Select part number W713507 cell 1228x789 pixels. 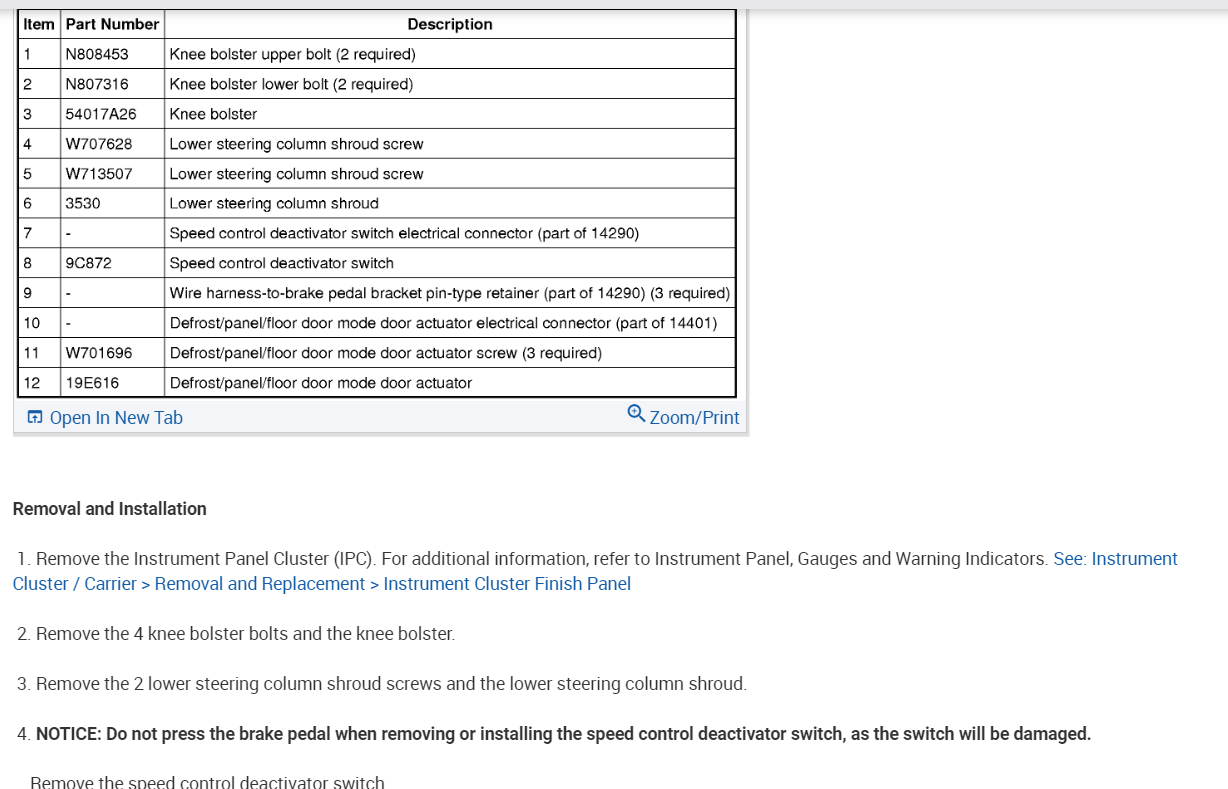[x=113, y=174]
